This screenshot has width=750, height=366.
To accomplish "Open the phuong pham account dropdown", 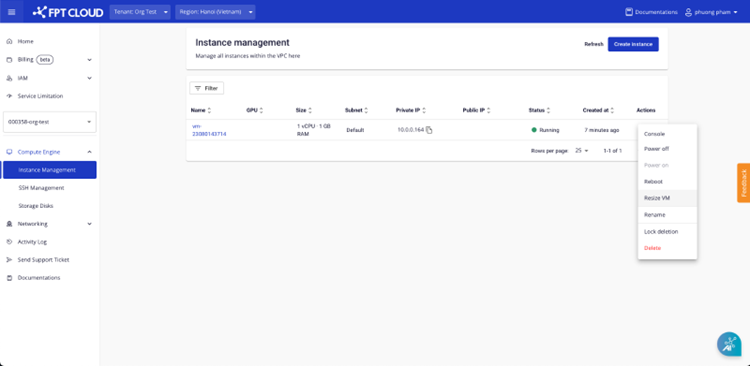I will (x=711, y=12).
